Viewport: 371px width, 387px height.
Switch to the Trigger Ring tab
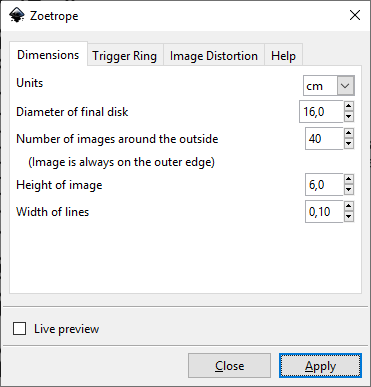tap(124, 56)
